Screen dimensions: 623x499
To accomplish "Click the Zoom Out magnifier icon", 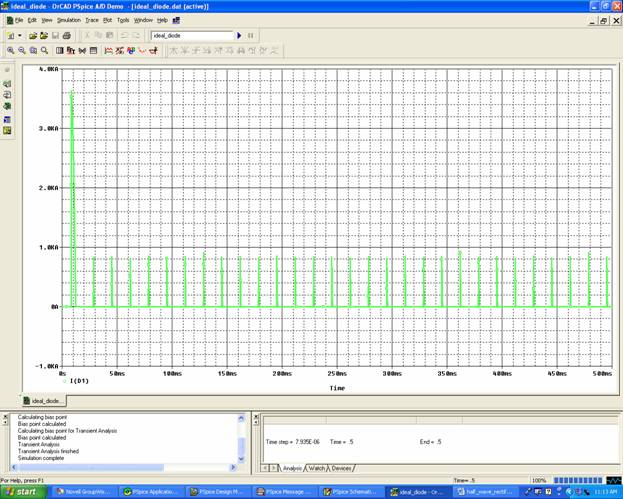I will tap(22, 50).
